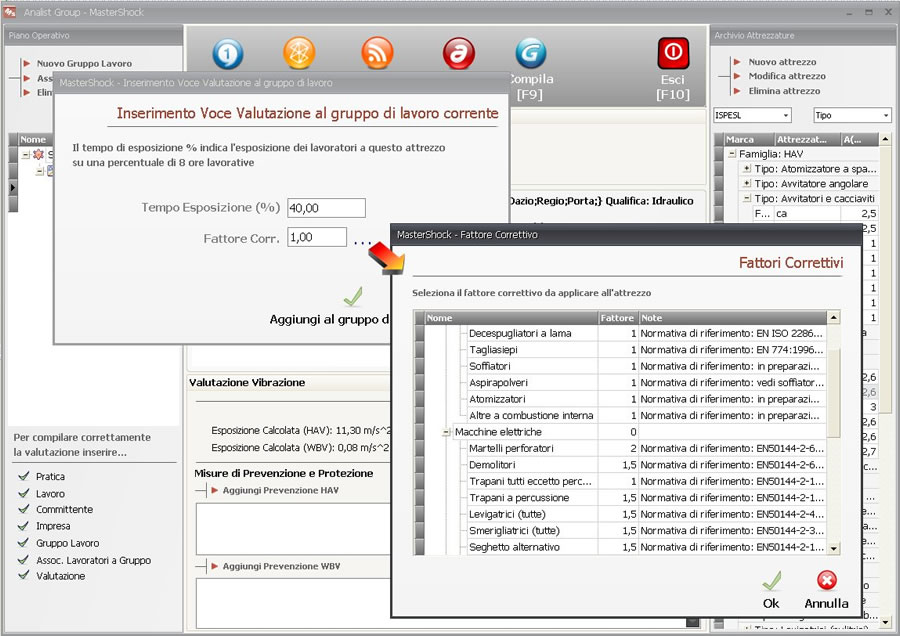Viewport: 900px width, 636px height.
Task: Expand the Tipo: Avvitatore angolare node
Action: (746, 184)
